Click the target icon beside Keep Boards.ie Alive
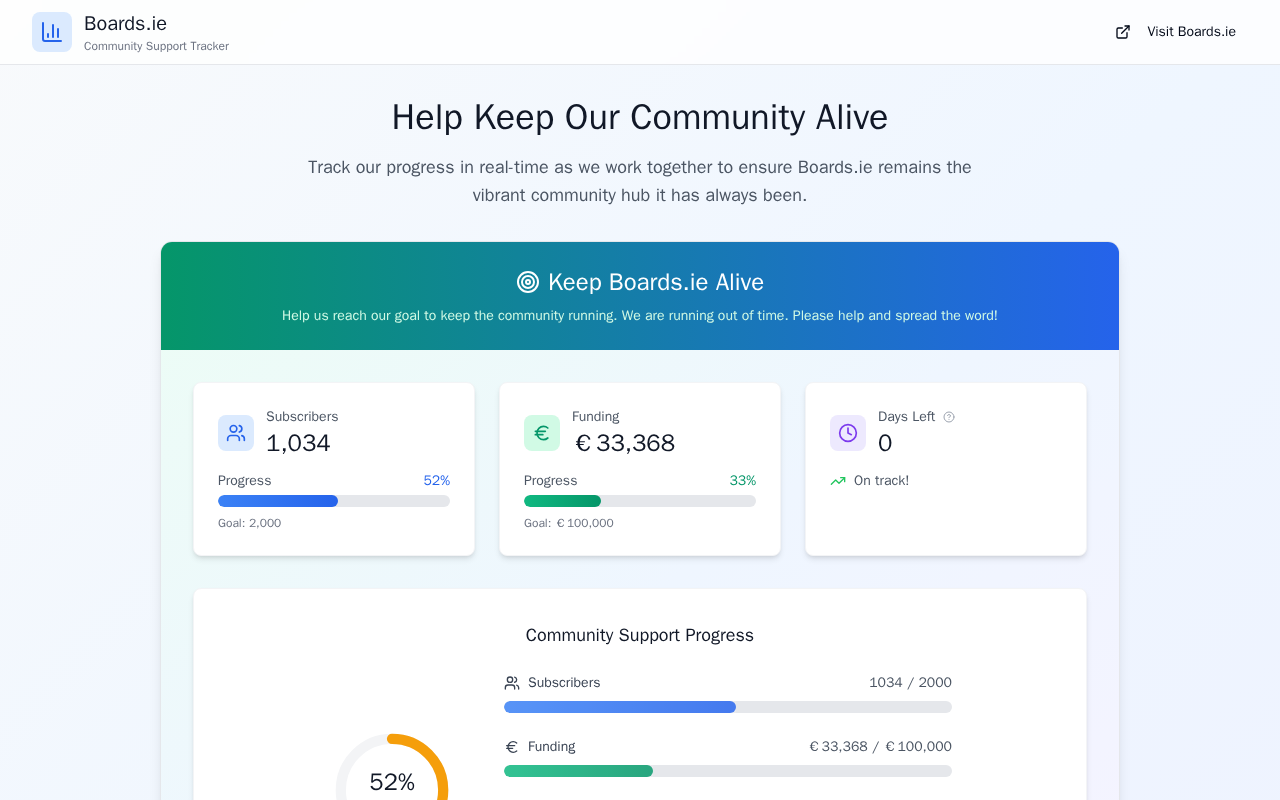This screenshot has height=800, width=1280. [x=528, y=282]
